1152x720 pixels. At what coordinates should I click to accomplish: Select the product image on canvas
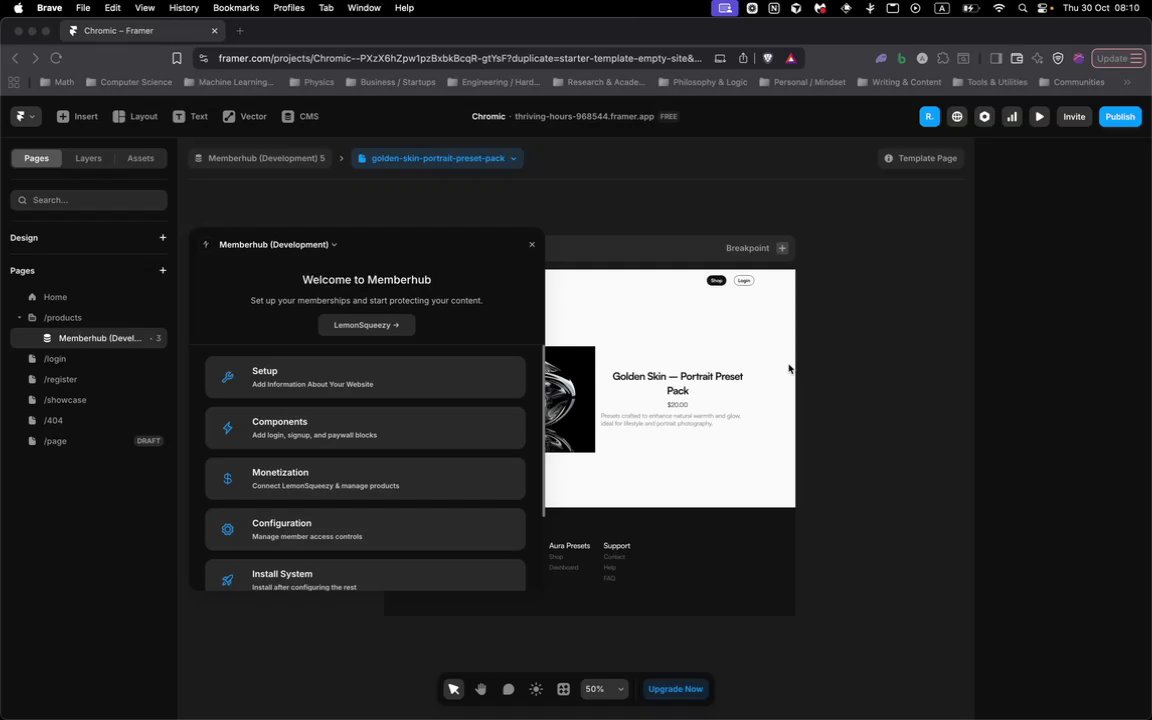click(x=570, y=399)
